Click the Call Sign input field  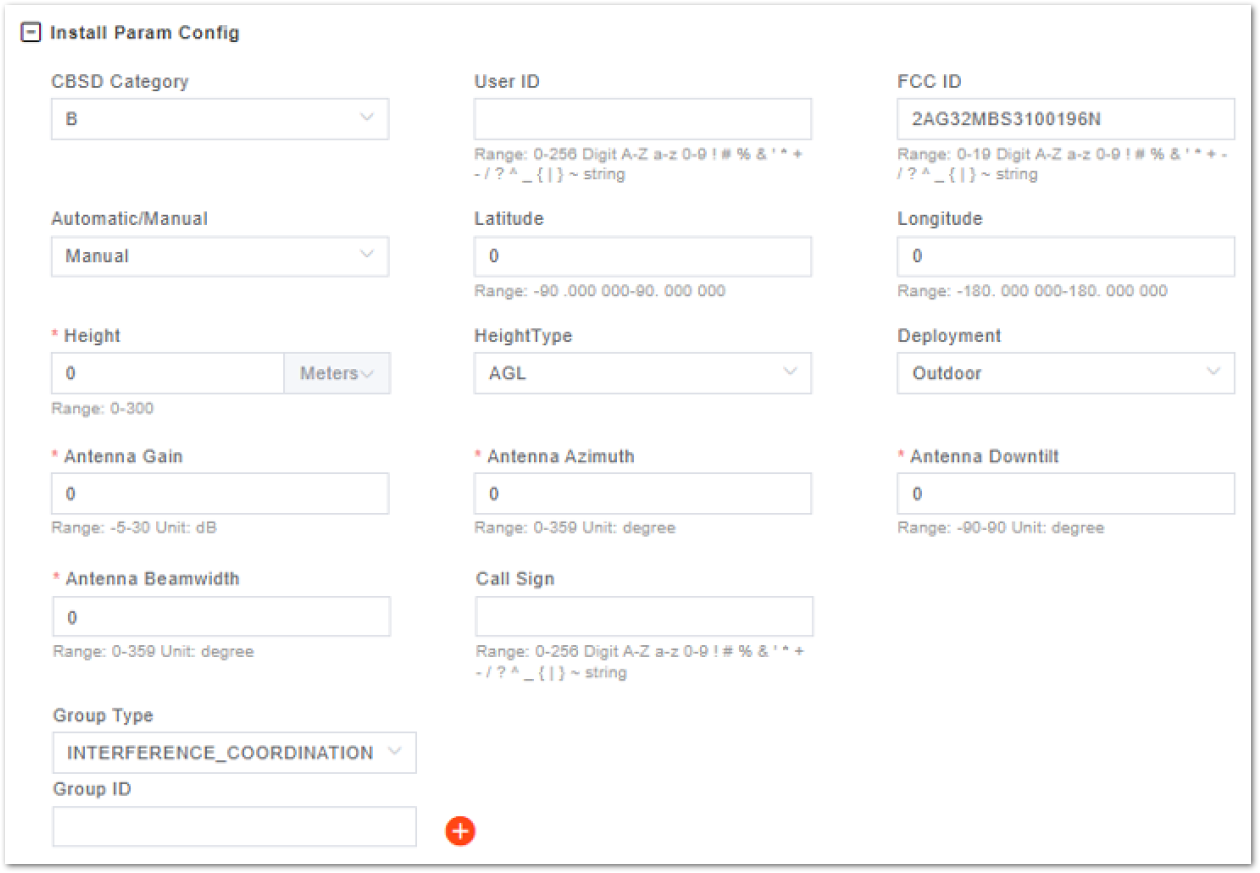coord(644,617)
